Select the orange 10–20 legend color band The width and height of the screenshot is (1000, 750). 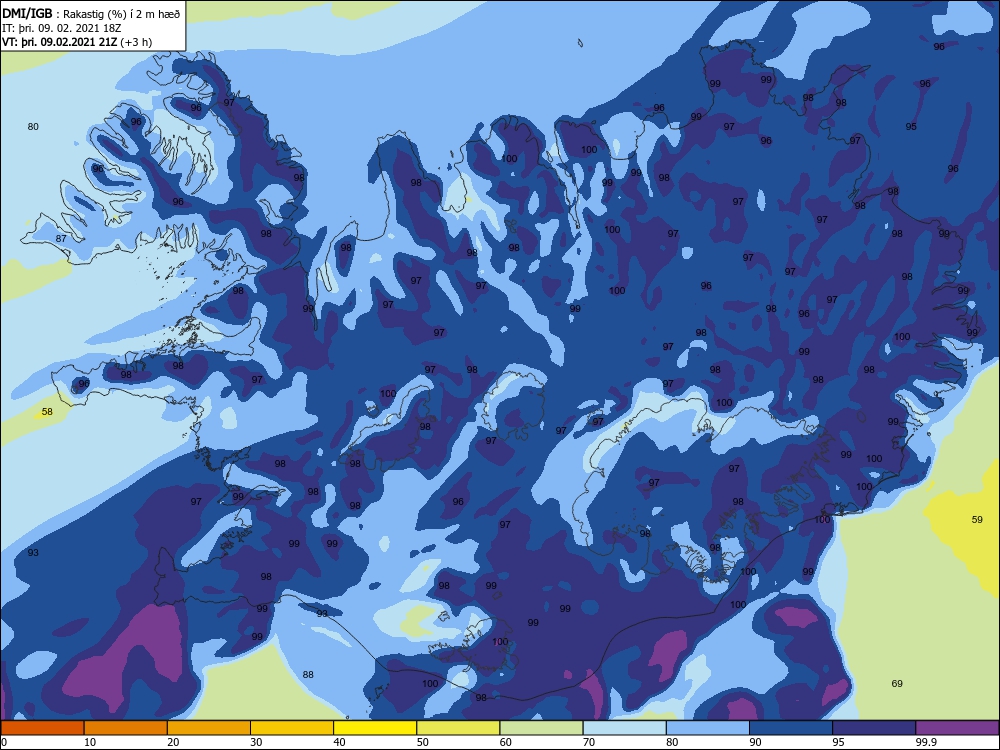[126, 728]
